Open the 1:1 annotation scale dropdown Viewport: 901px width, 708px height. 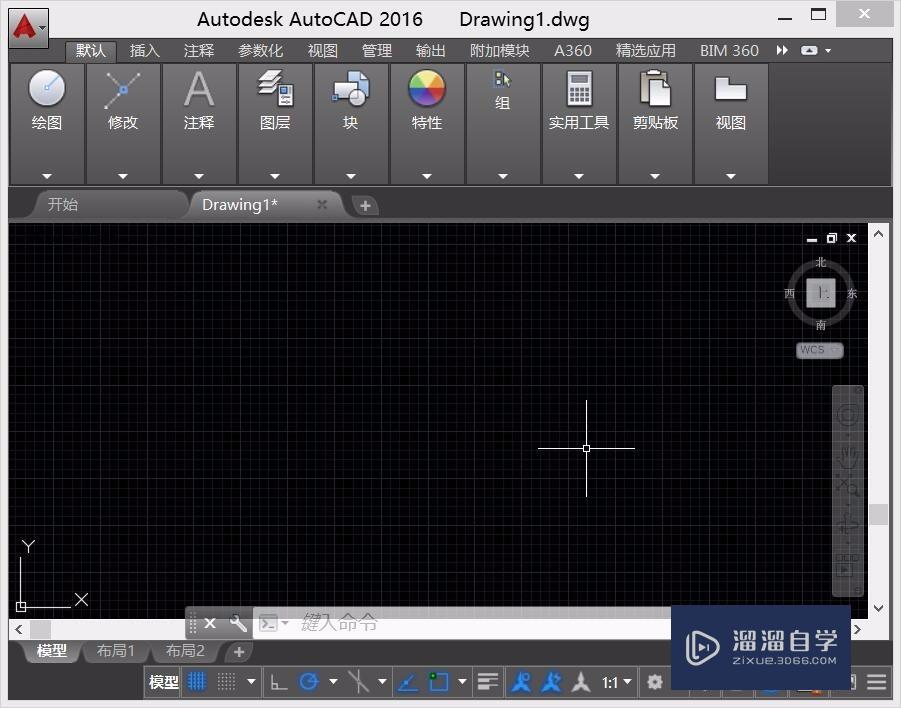[x=617, y=682]
